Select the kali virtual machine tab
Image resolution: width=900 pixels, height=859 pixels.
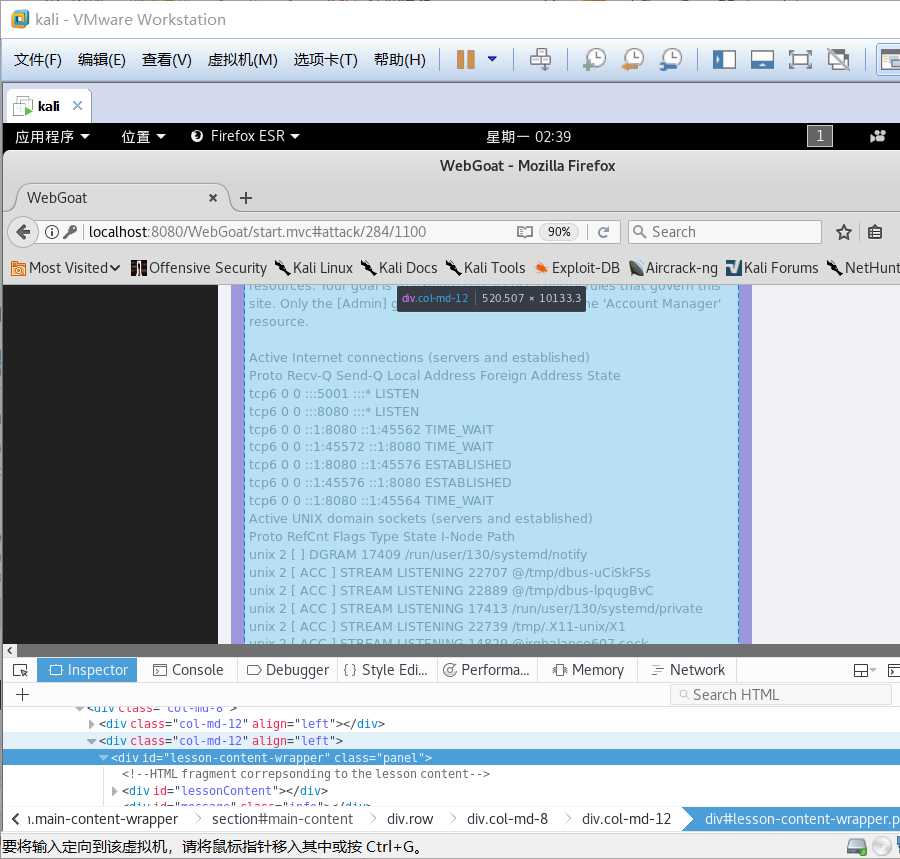48,106
